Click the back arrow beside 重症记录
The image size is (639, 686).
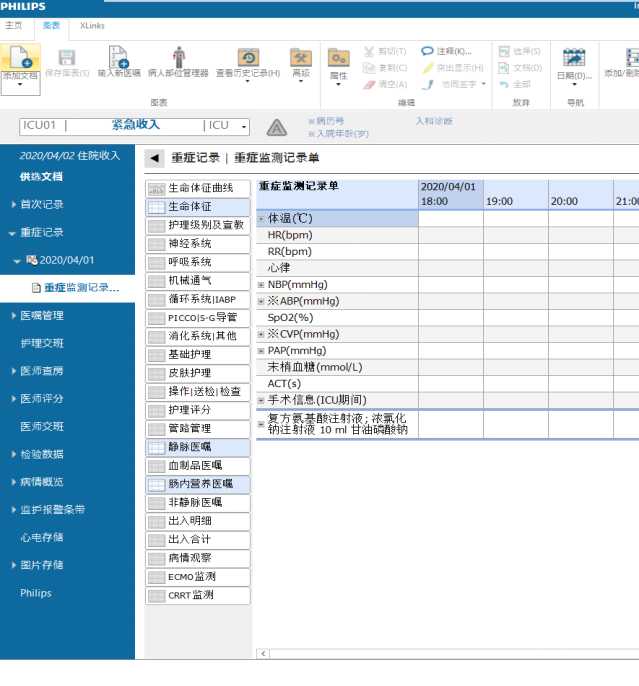(154, 158)
